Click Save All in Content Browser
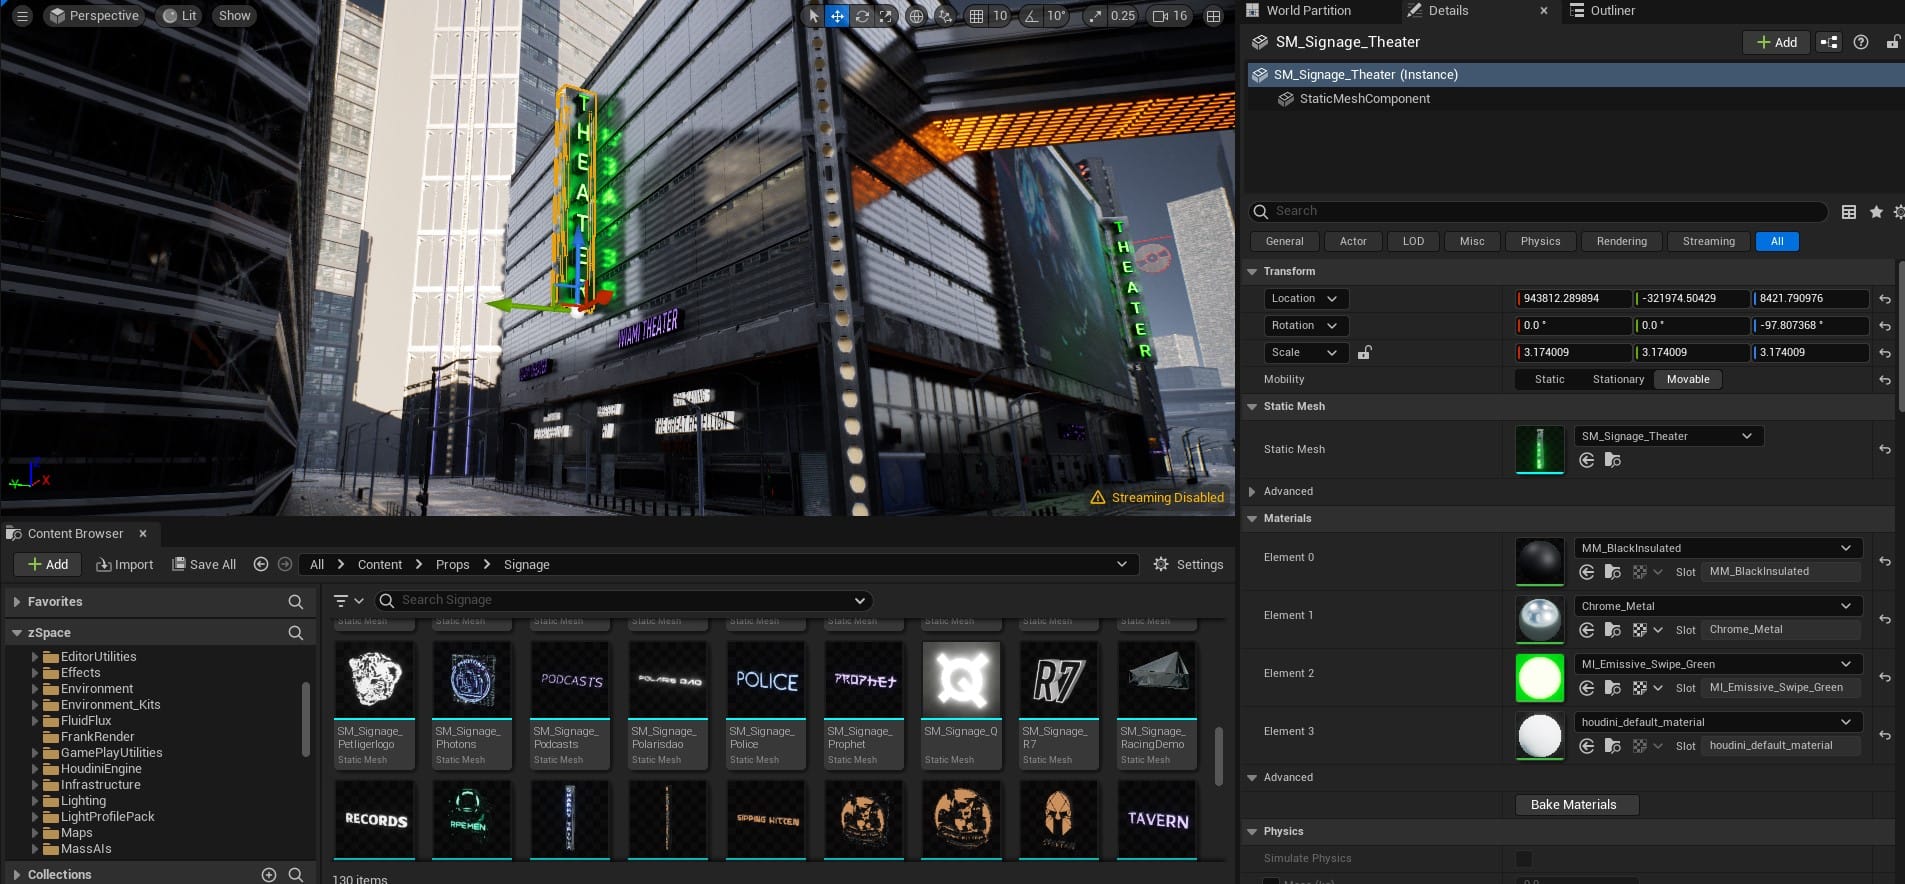The image size is (1905, 884). [x=204, y=564]
